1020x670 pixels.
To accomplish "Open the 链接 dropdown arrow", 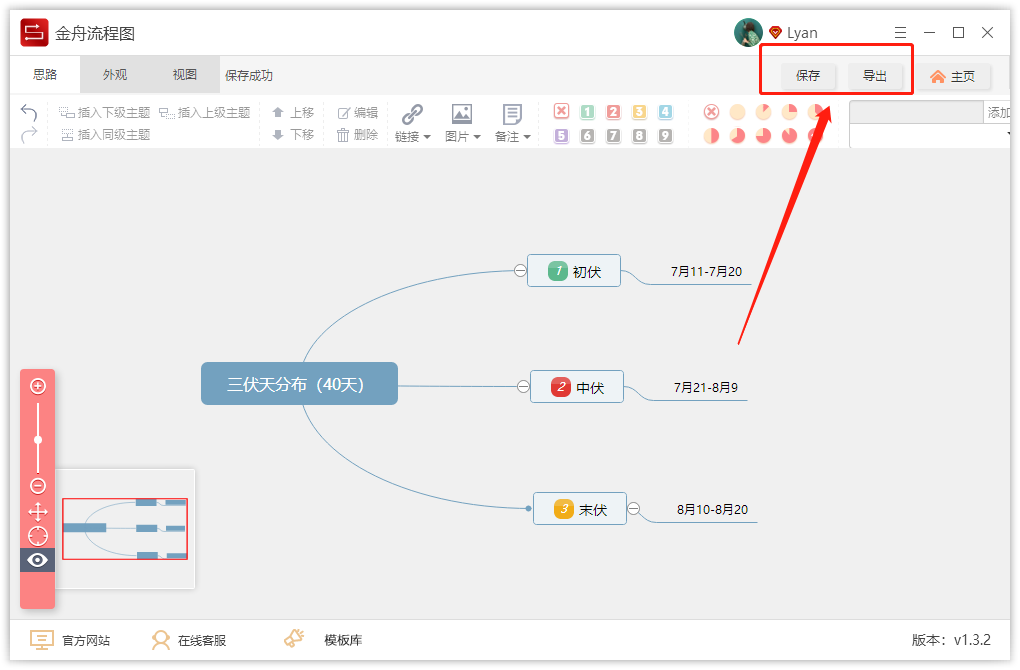I will tap(427, 137).
